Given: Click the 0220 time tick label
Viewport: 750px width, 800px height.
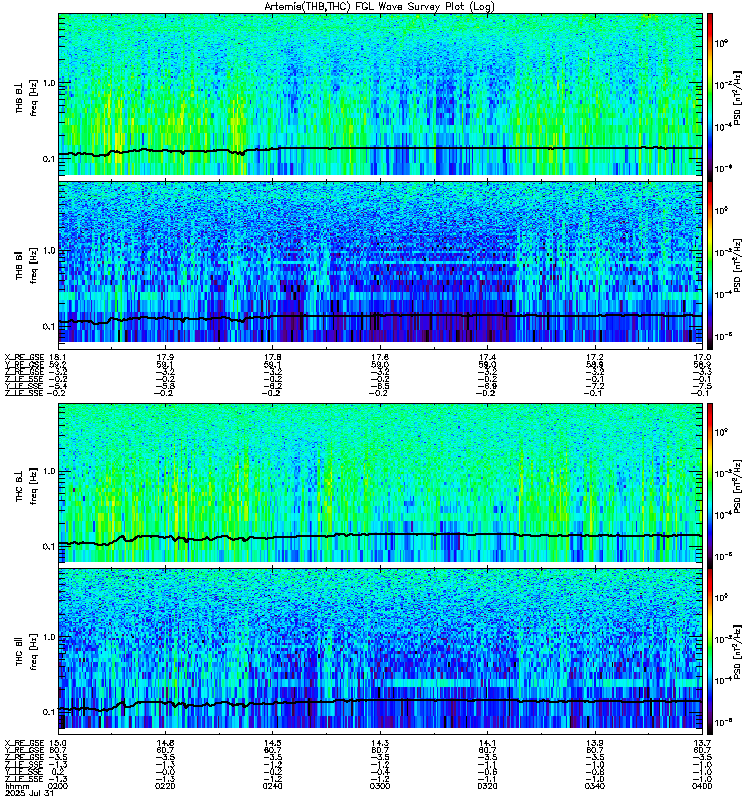Looking at the screenshot, I should (165, 786).
